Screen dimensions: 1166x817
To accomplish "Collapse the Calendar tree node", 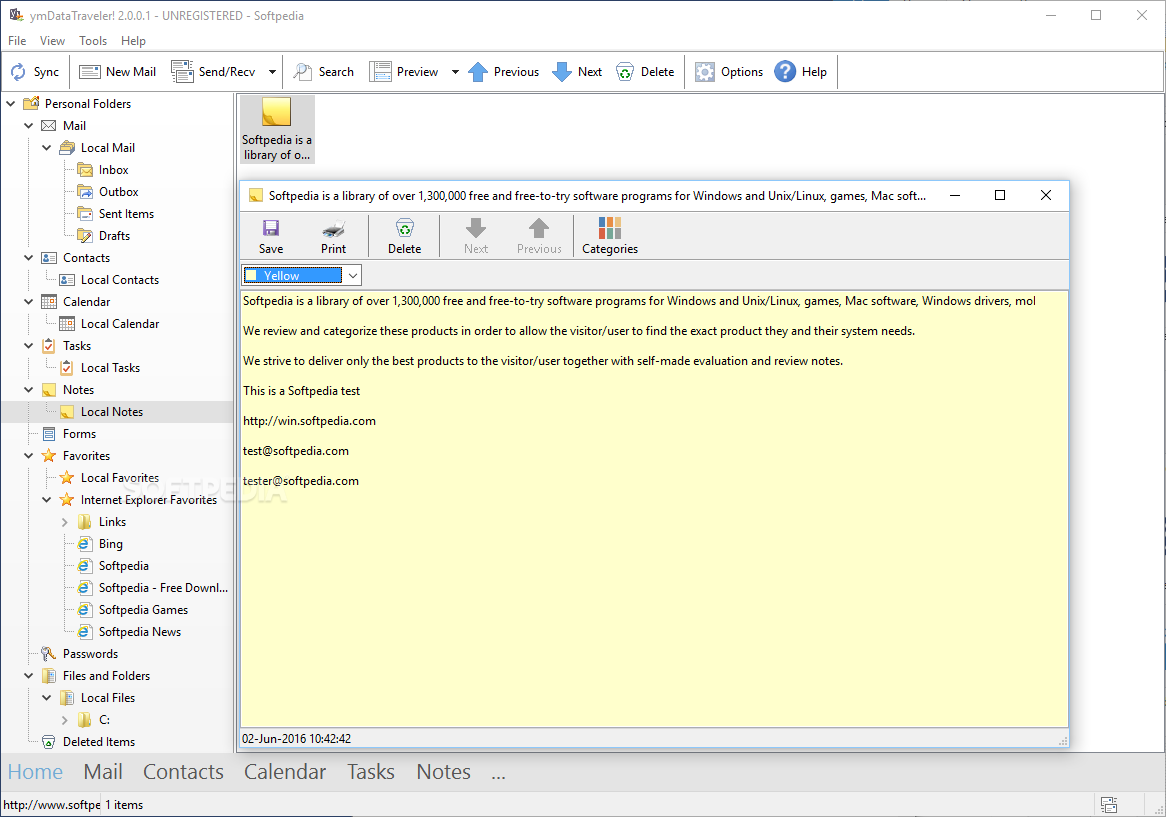I will pos(28,302).
